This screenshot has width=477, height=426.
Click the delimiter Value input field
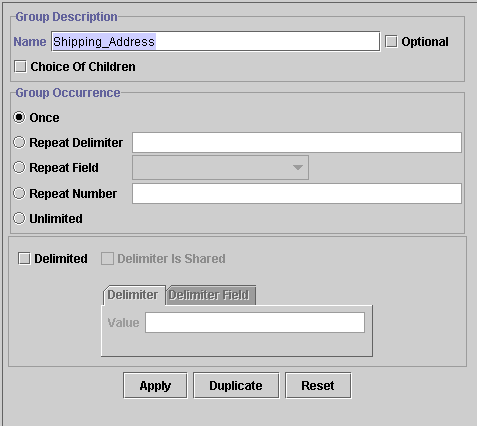tap(255, 322)
